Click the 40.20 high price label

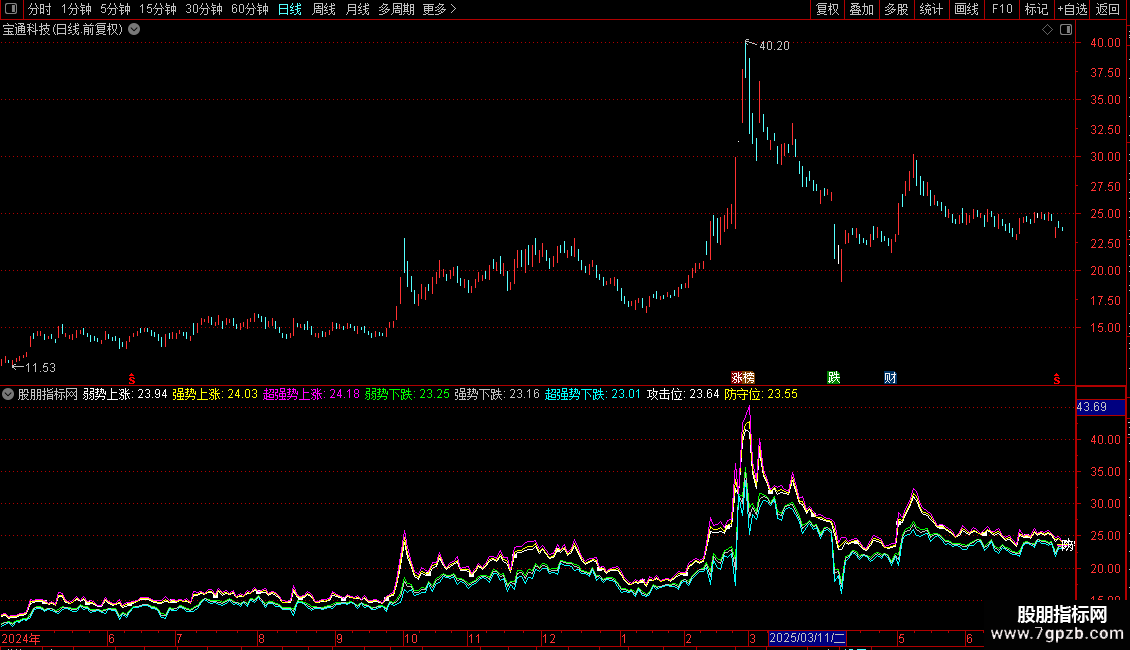pos(774,45)
